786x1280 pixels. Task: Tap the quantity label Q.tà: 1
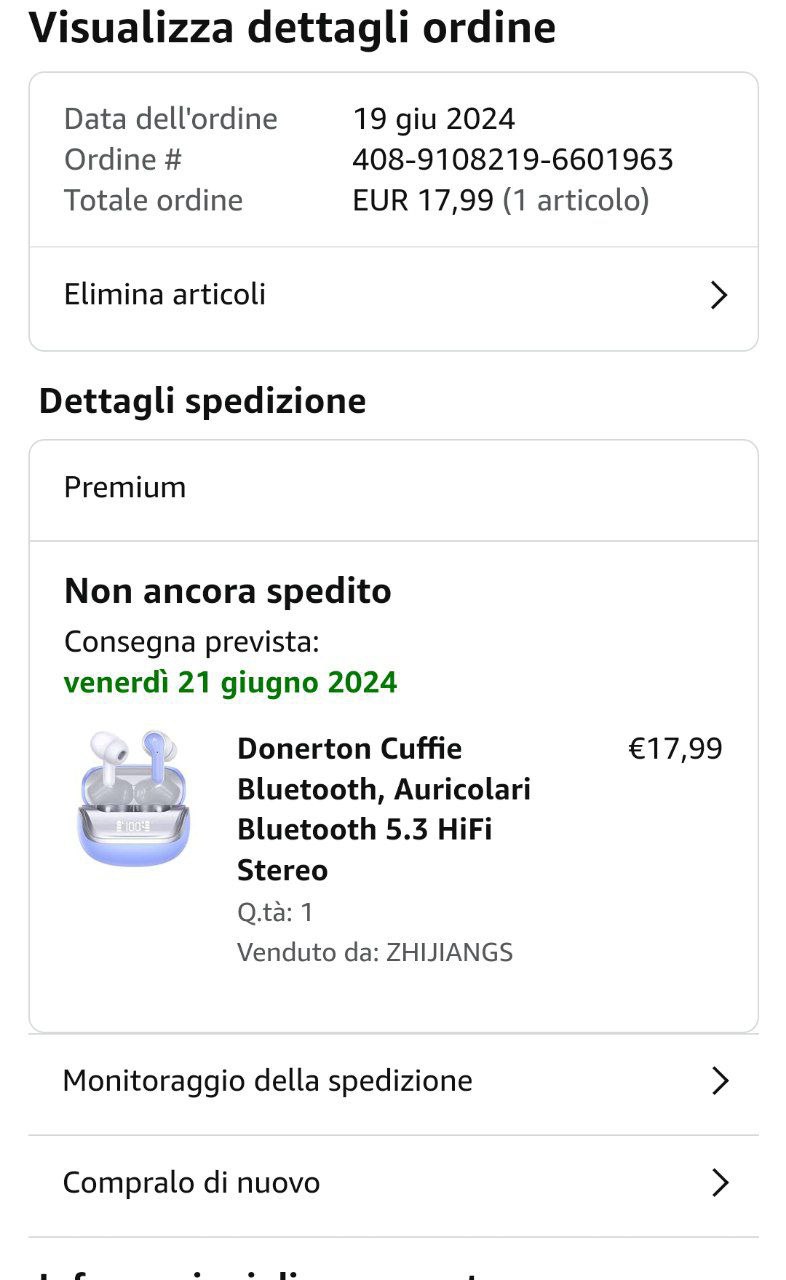click(275, 912)
